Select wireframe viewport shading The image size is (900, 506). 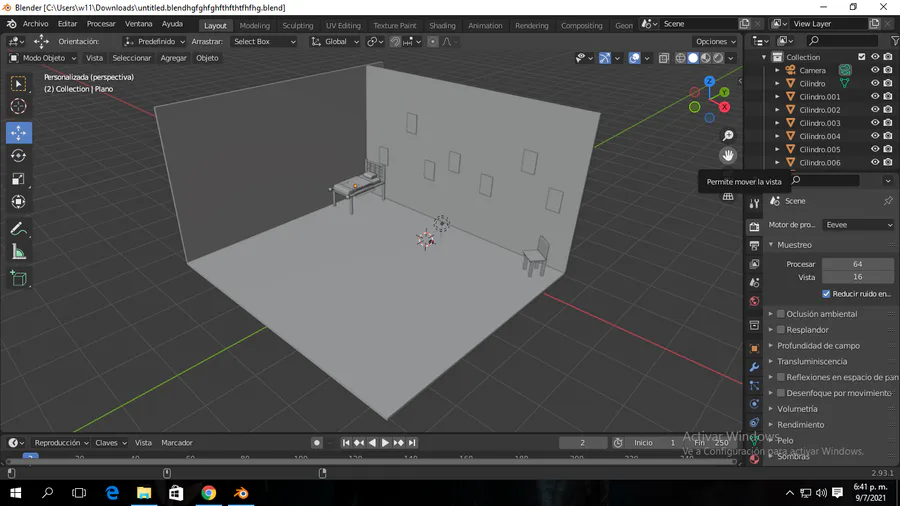680,58
